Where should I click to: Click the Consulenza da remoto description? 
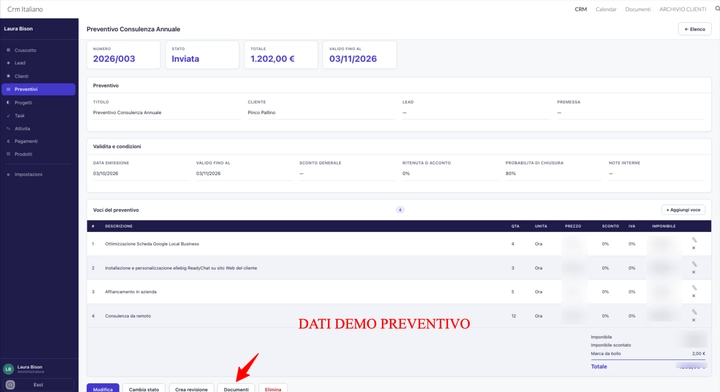(x=128, y=316)
